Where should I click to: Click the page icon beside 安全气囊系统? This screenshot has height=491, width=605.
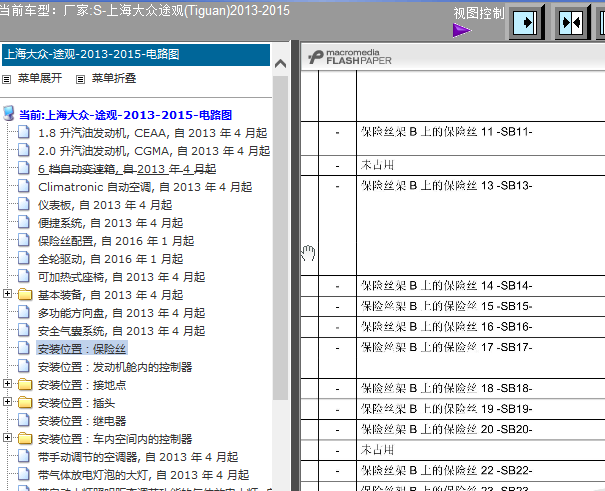point(24,330)
